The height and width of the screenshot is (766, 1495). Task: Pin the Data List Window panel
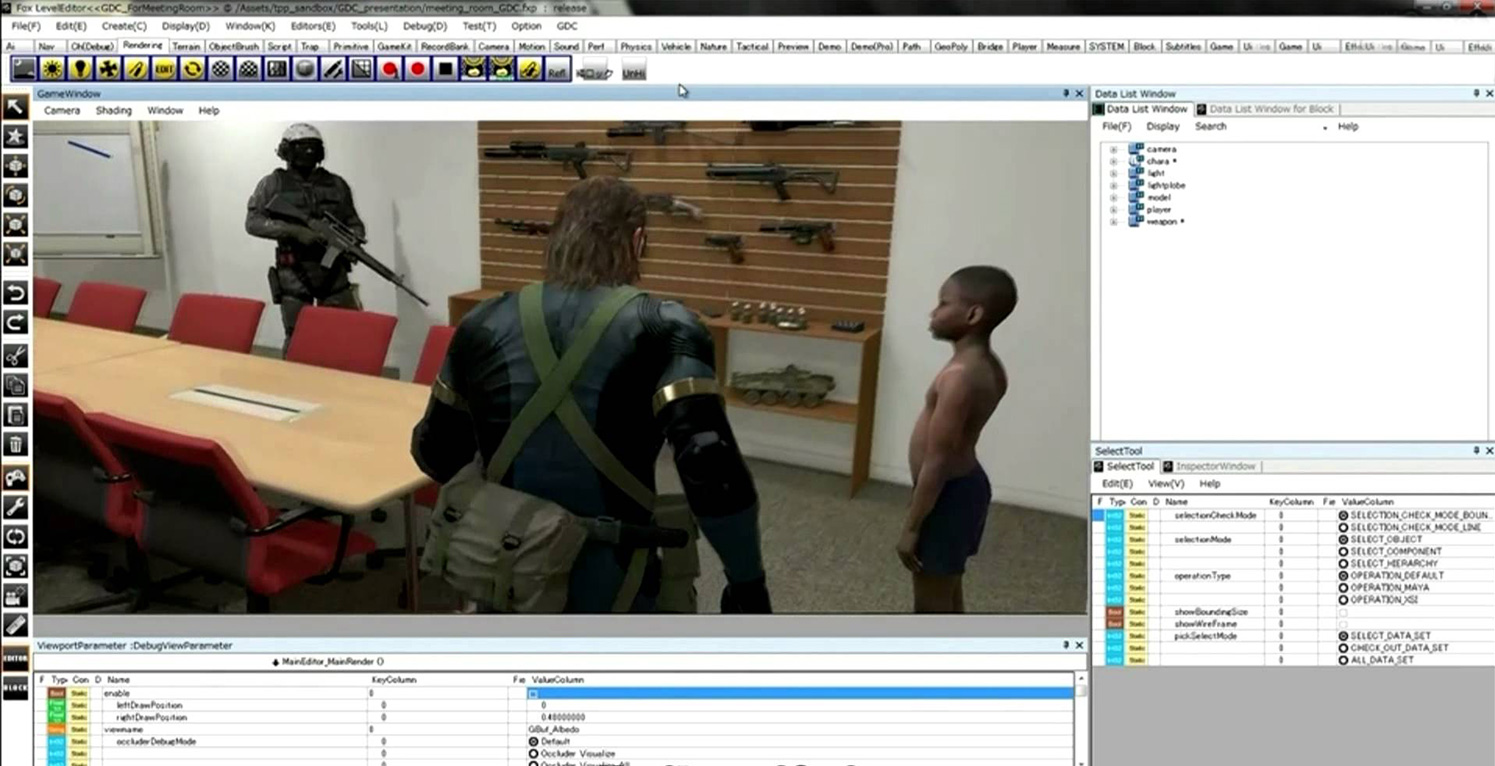pos(1476,94)
